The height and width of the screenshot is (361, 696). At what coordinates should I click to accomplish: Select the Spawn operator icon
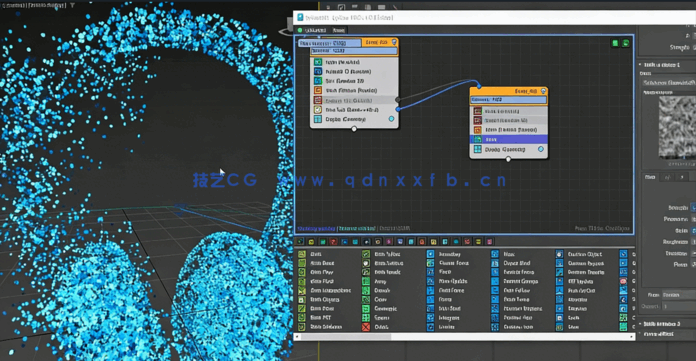[366, 318]
